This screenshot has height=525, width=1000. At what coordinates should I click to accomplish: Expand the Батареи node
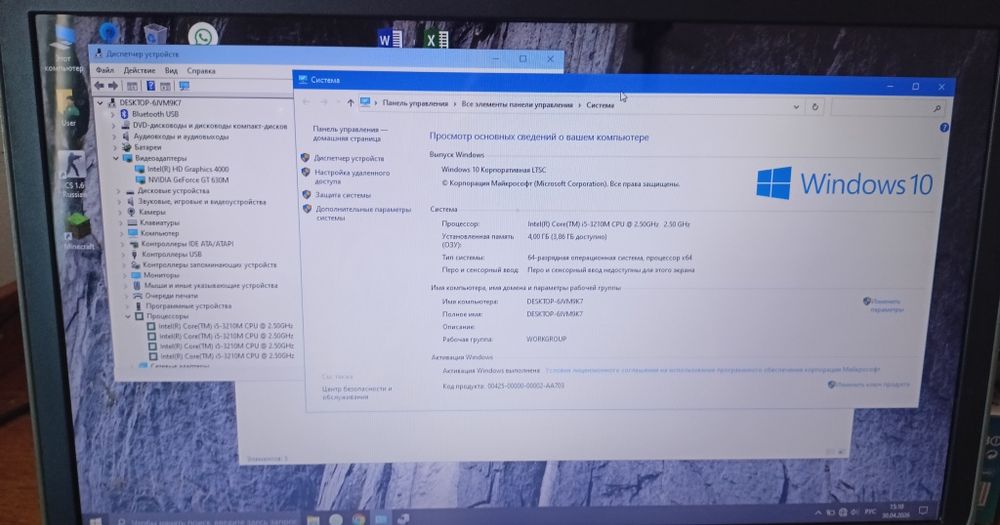tap(115, 147)
